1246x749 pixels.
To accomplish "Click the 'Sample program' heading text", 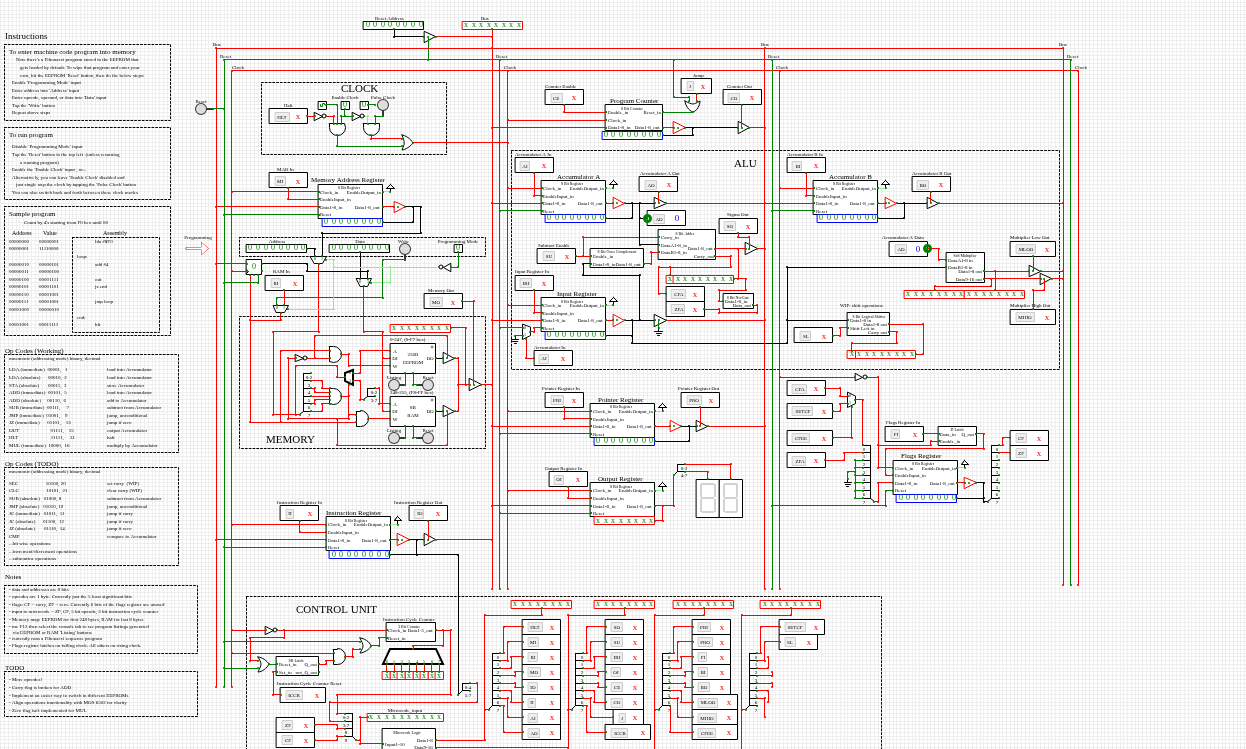I will tap(32, 214).
